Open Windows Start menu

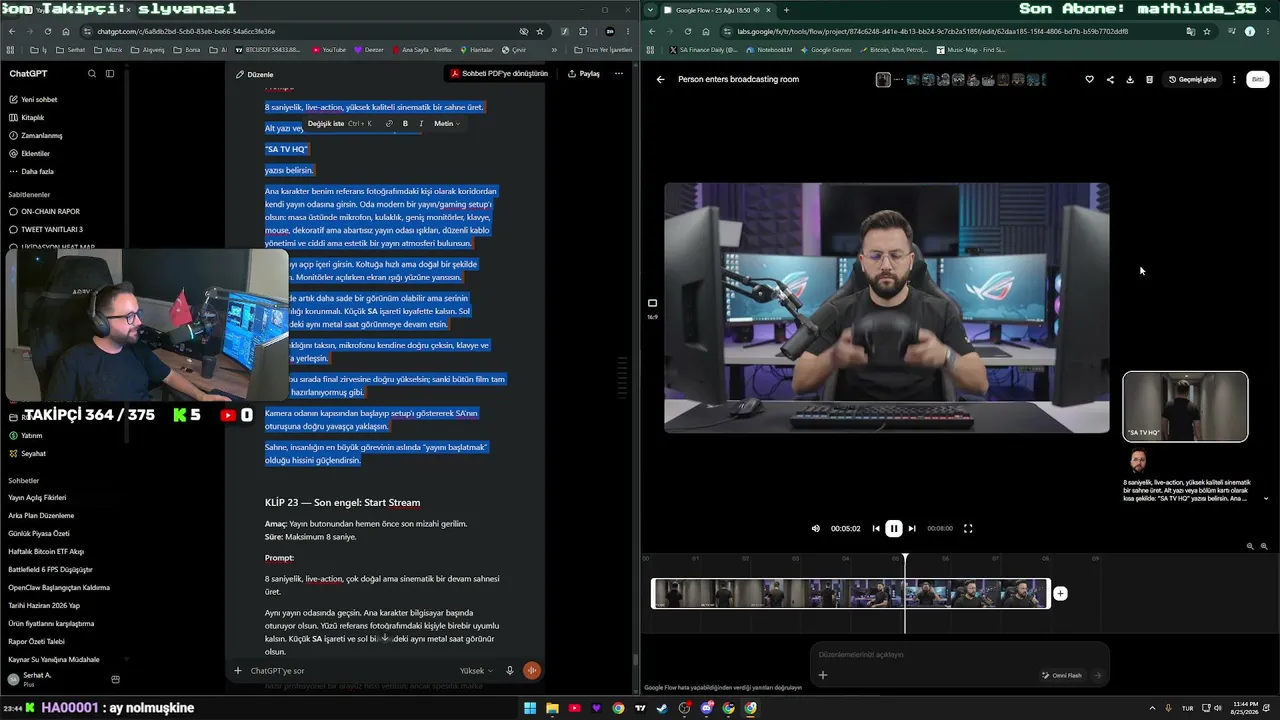click(x=530, y=708)
